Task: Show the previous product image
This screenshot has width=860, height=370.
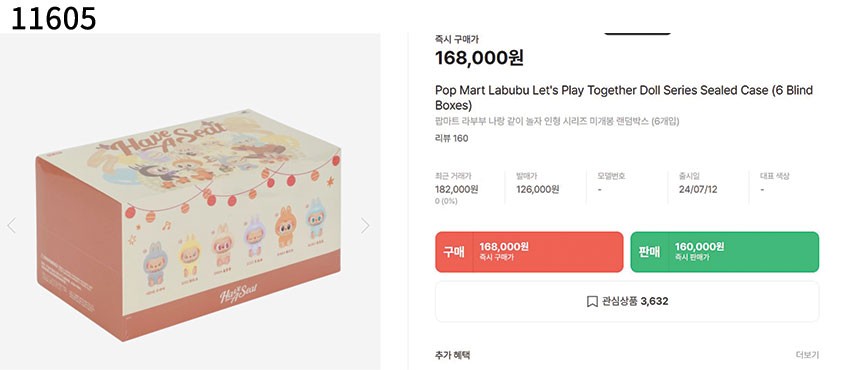Action: coord(12,225)
